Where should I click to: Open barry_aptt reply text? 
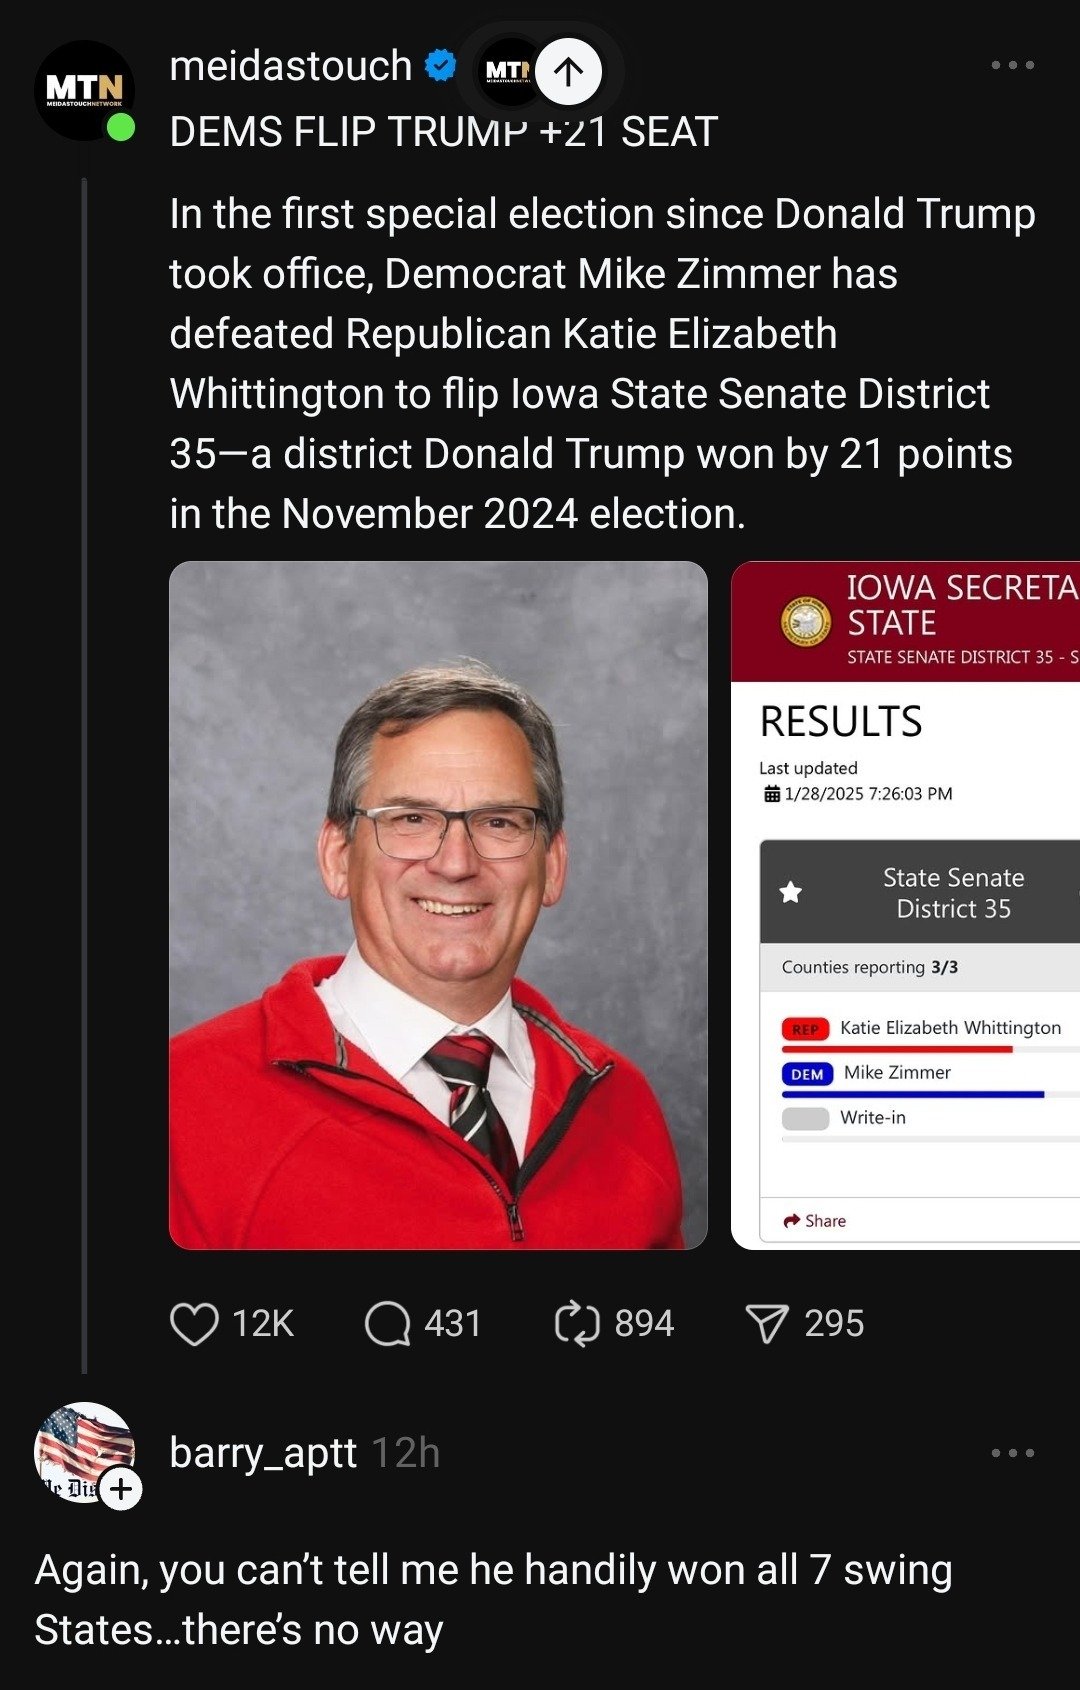pyautogui.click(x=493, y=1599)
